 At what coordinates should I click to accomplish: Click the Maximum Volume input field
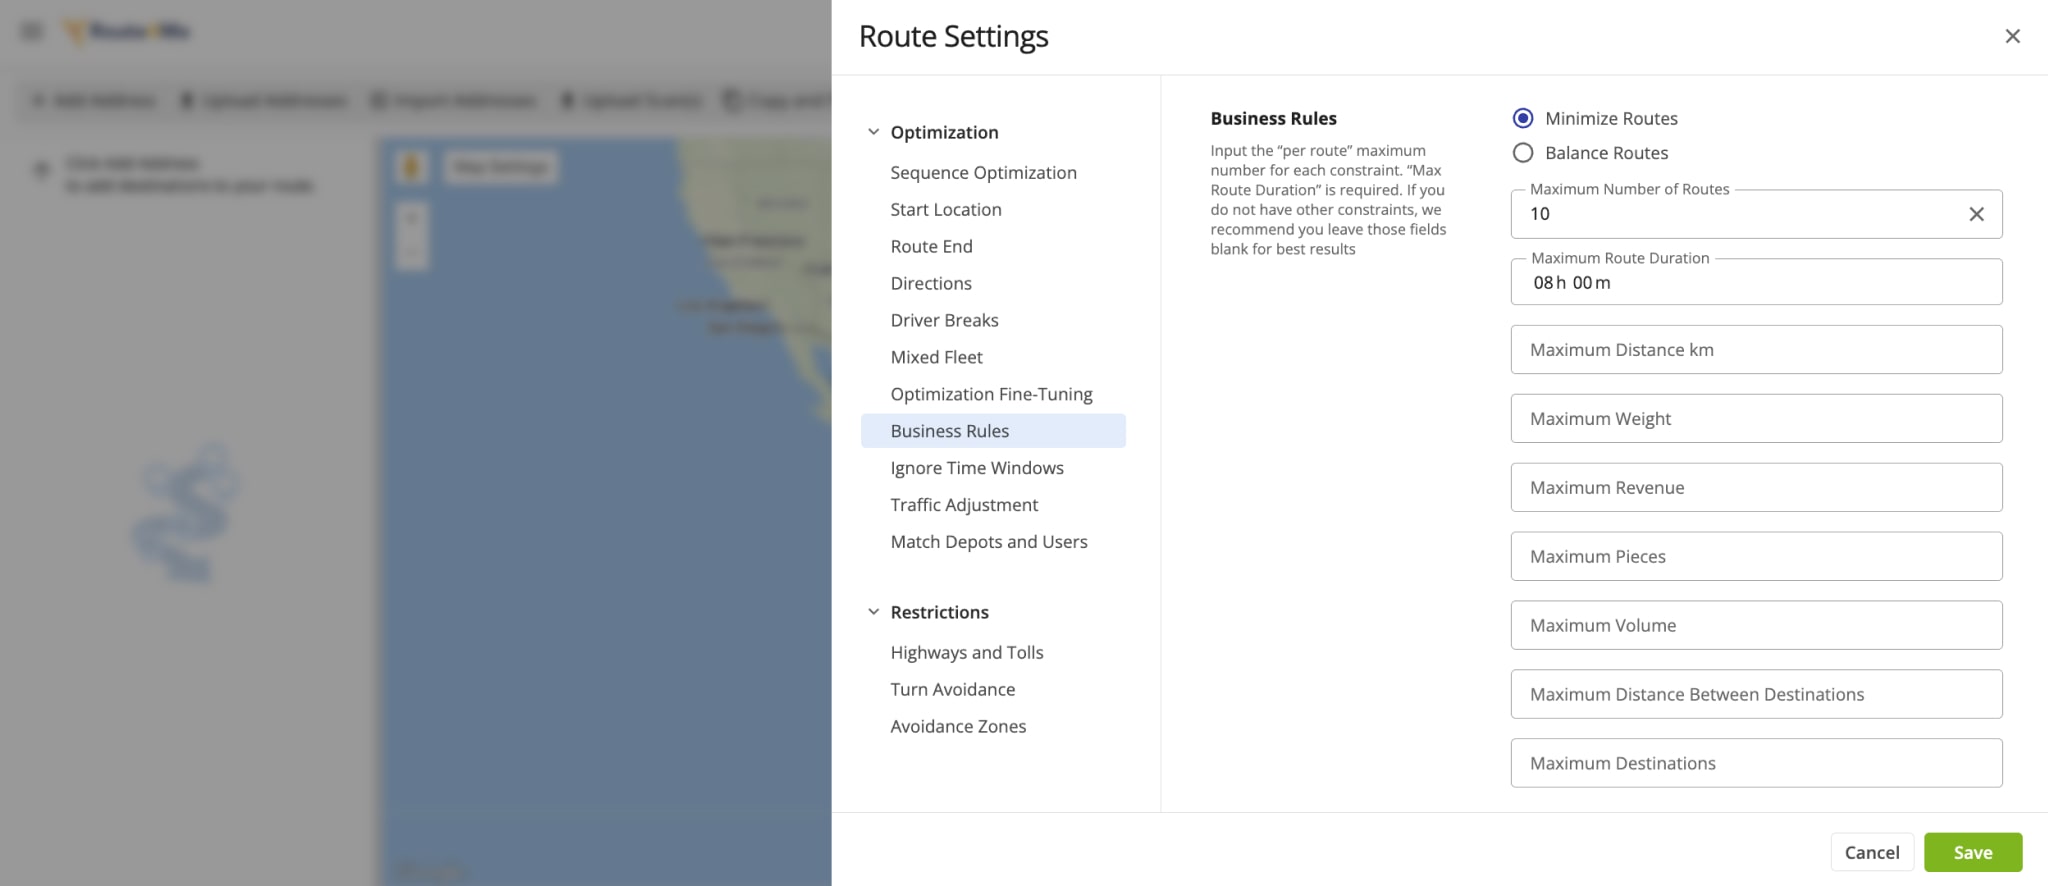tap(1755, 625)
